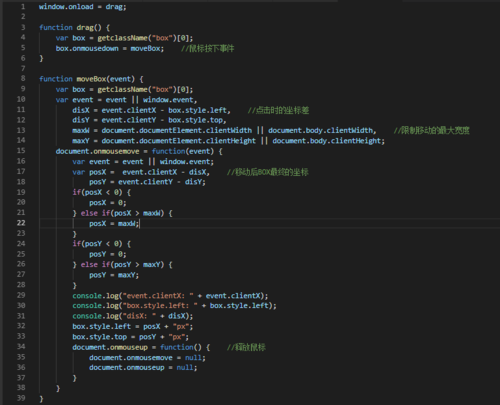The height and width of the screenshot is (405, 500).
Task: Click 'disX = event.clientX - box.style.left,' line
Action: click(151, 110)
